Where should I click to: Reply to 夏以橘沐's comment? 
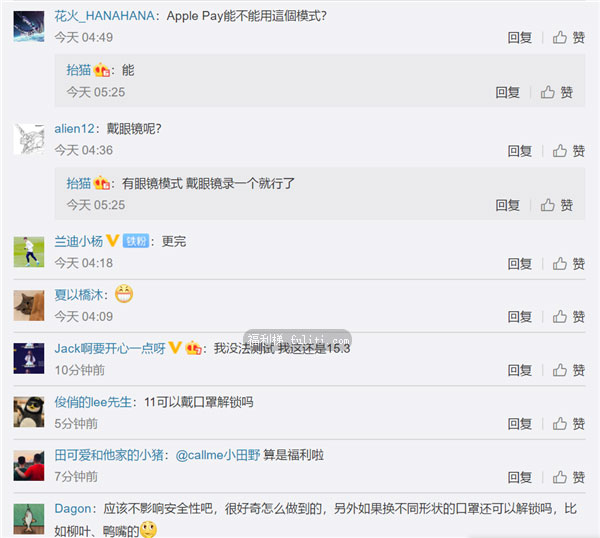coord(520,317)
